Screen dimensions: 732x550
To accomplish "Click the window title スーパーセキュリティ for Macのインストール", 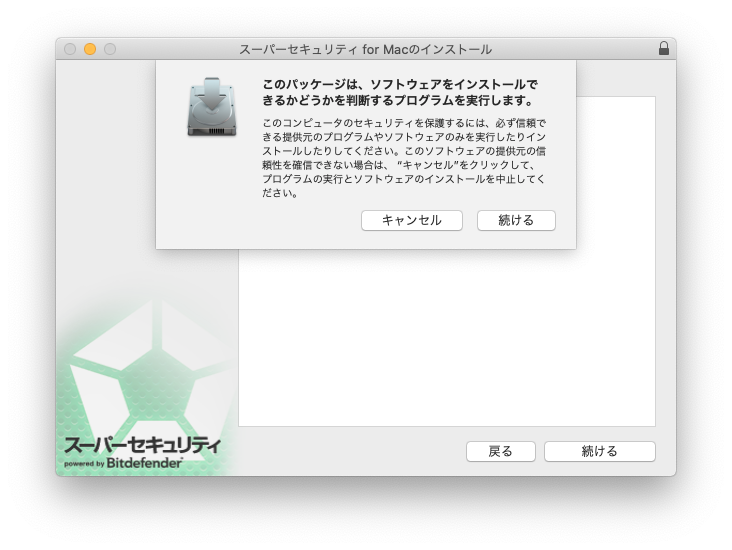I will [x=365, y=49].
